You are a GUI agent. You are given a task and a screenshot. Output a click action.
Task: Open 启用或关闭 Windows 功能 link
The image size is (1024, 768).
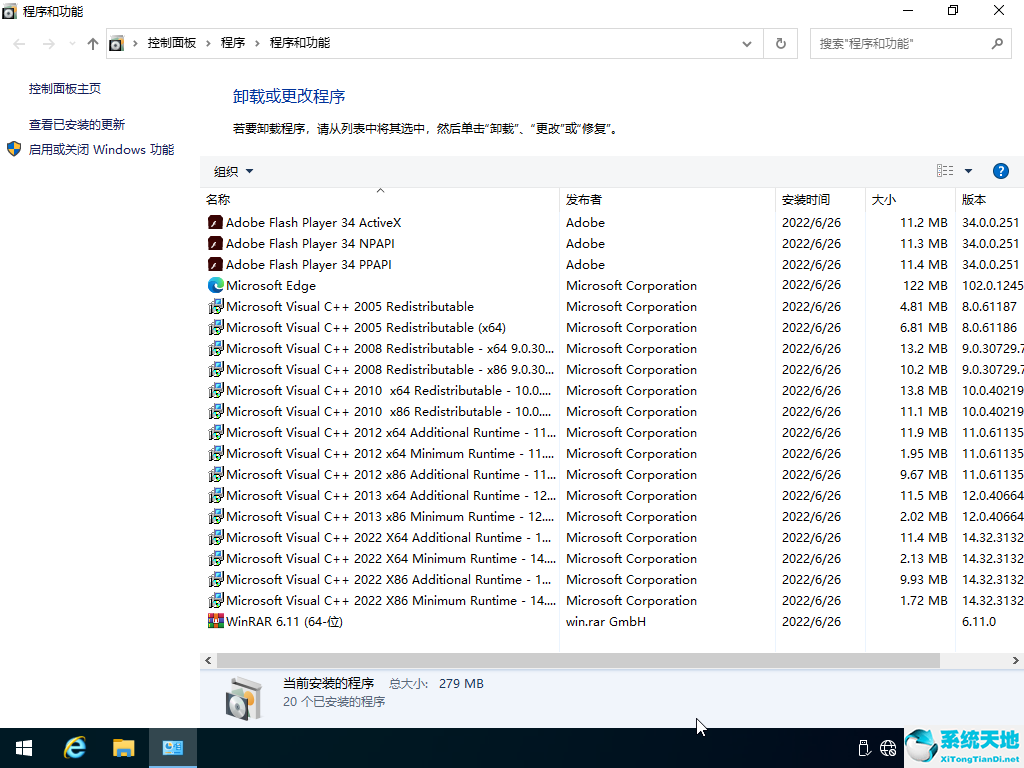click(101, 149)
